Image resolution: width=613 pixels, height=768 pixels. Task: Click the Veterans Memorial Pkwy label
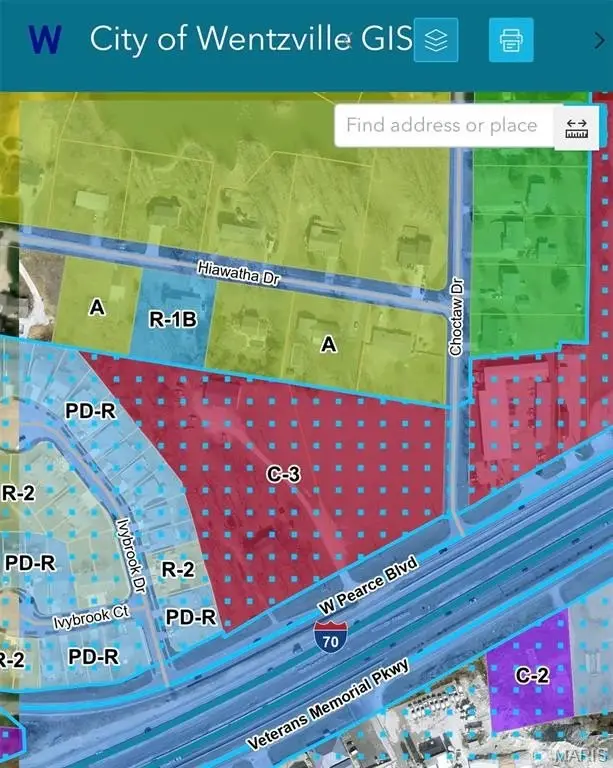[x=328, y=704]
